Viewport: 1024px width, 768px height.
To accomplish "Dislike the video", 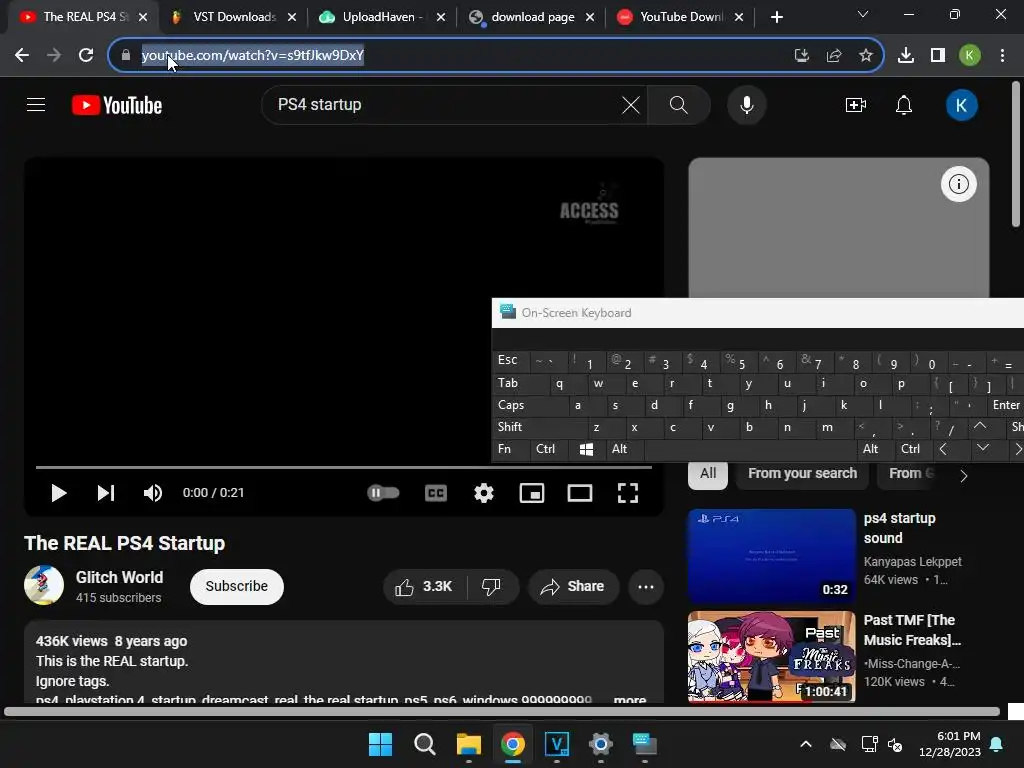I will point(491,586).
